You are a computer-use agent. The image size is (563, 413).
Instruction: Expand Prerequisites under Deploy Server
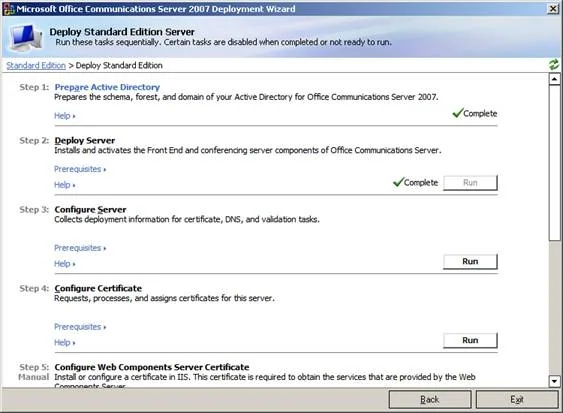(80, 169)
